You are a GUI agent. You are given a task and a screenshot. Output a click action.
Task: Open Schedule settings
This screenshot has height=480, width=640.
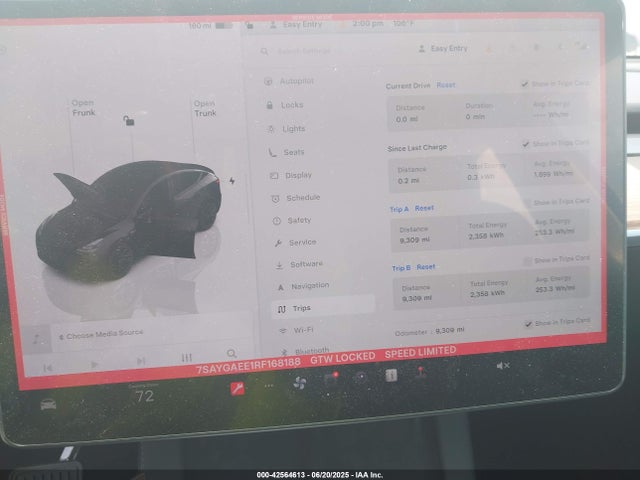point(296,198)
